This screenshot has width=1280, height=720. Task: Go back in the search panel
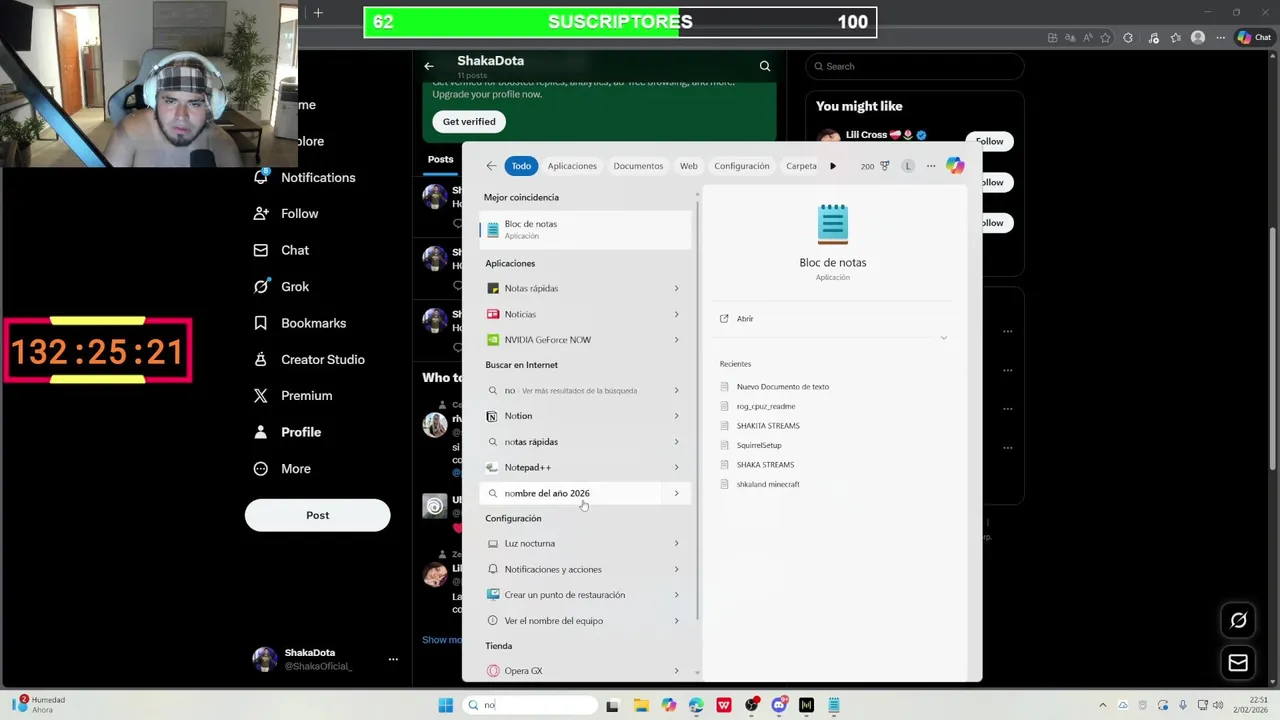[491, 166]
